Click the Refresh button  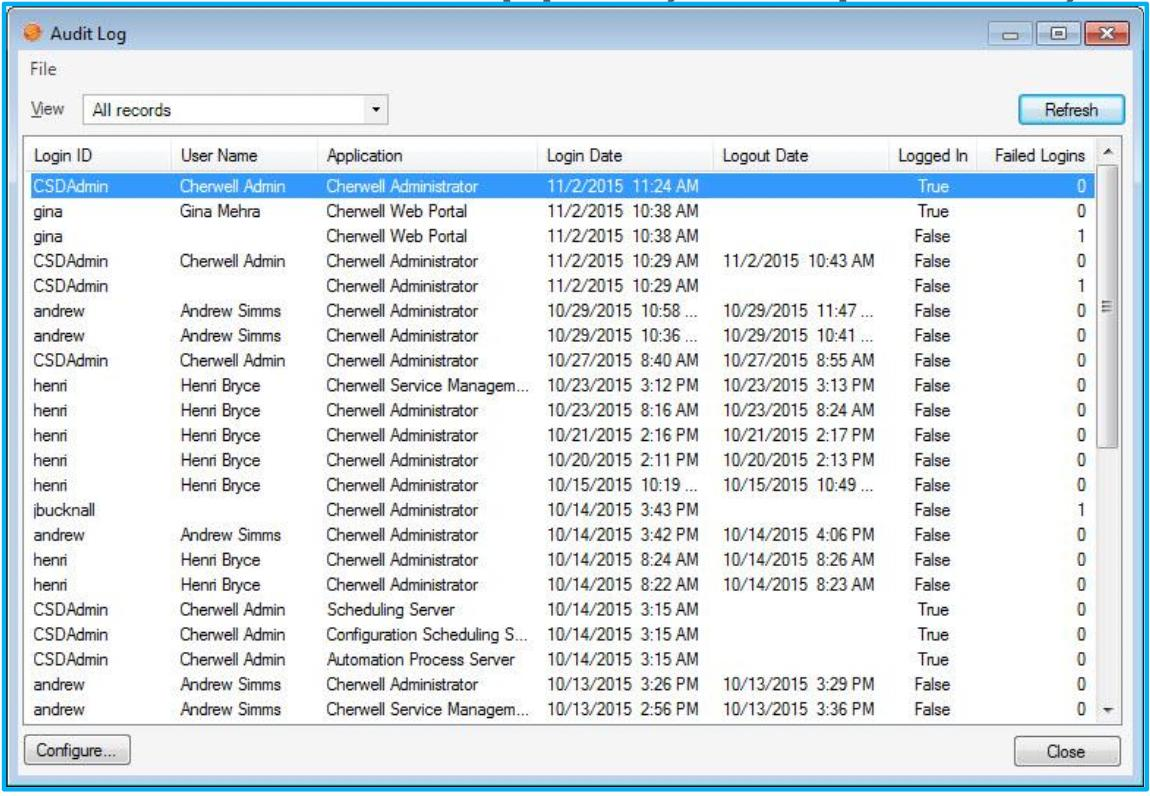pos(1071,110)
